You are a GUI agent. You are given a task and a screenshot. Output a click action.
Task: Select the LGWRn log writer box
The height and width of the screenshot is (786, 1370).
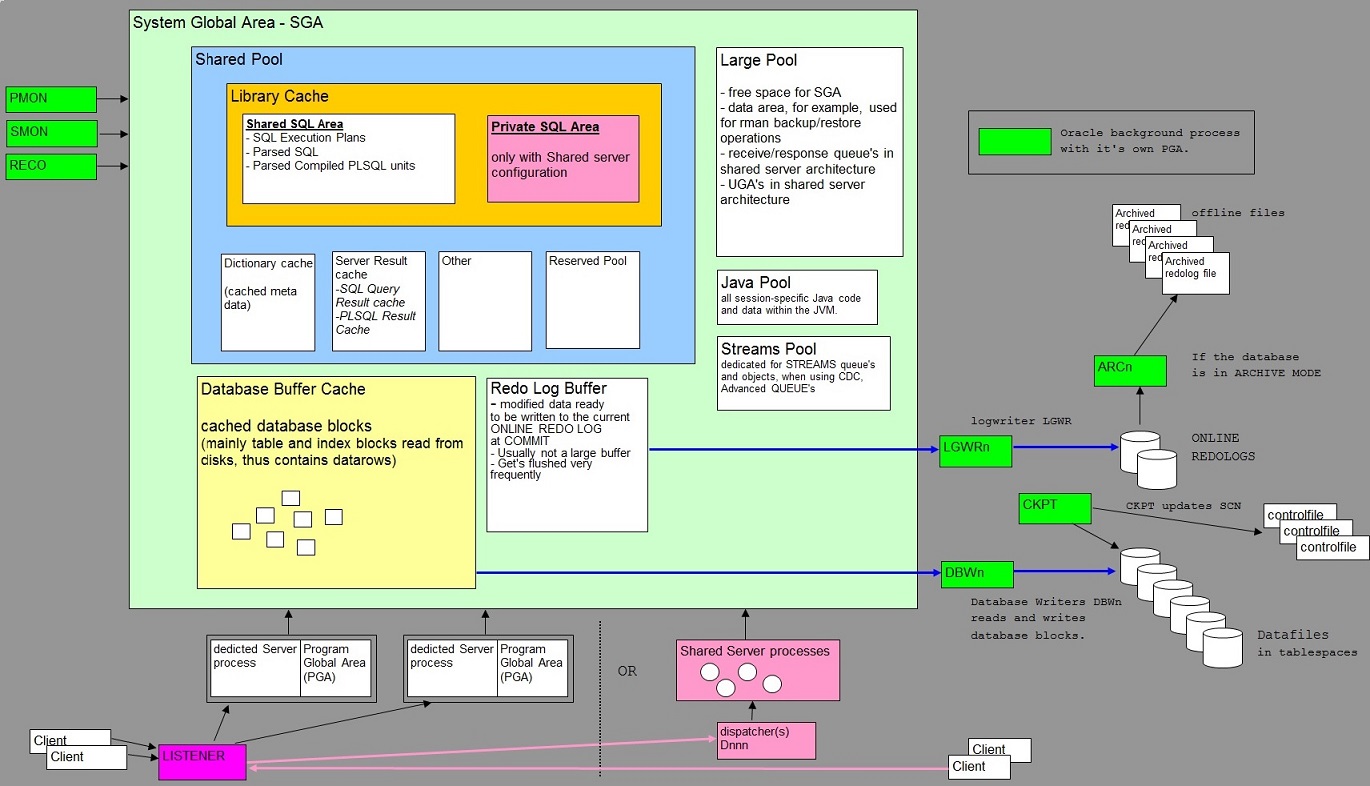[976, 451]
